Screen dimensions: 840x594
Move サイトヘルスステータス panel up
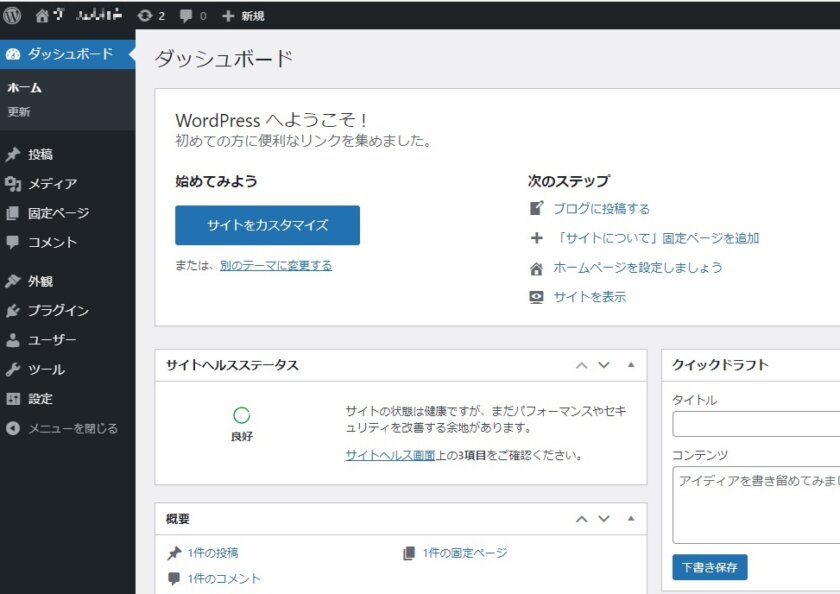pos(581,365)
